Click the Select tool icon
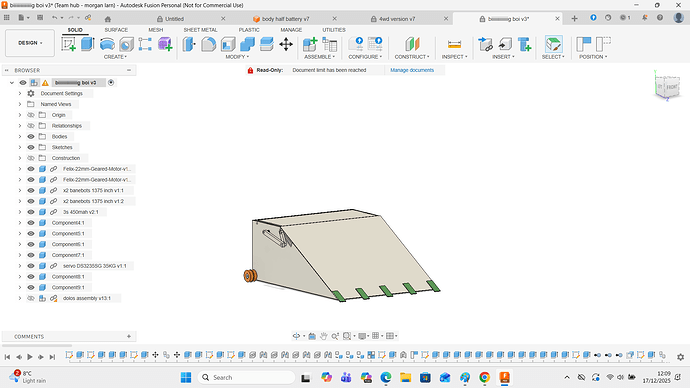690x388 pixels. click(x=553, y=44)
